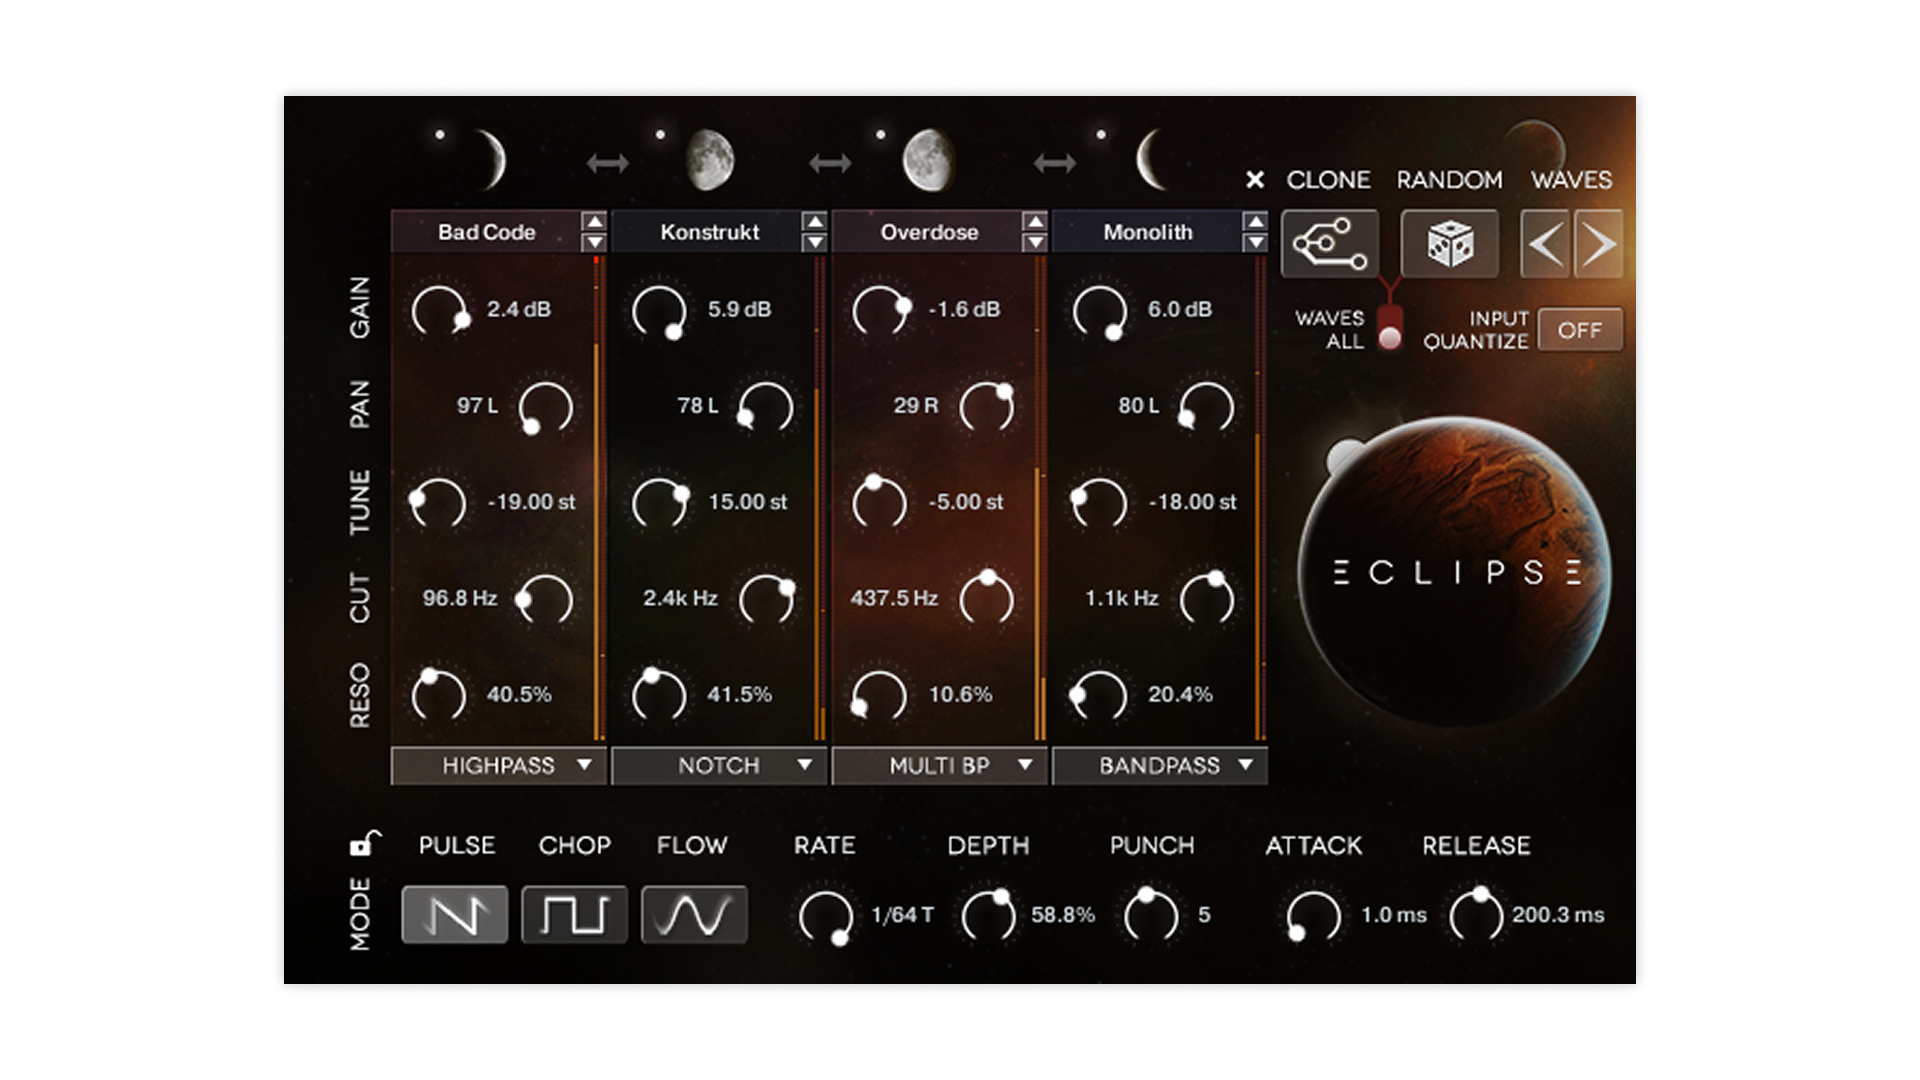Click the Random dice icon button
The width and height of the screenshot is (1920, 1080).
click(x=1449, y=244)
